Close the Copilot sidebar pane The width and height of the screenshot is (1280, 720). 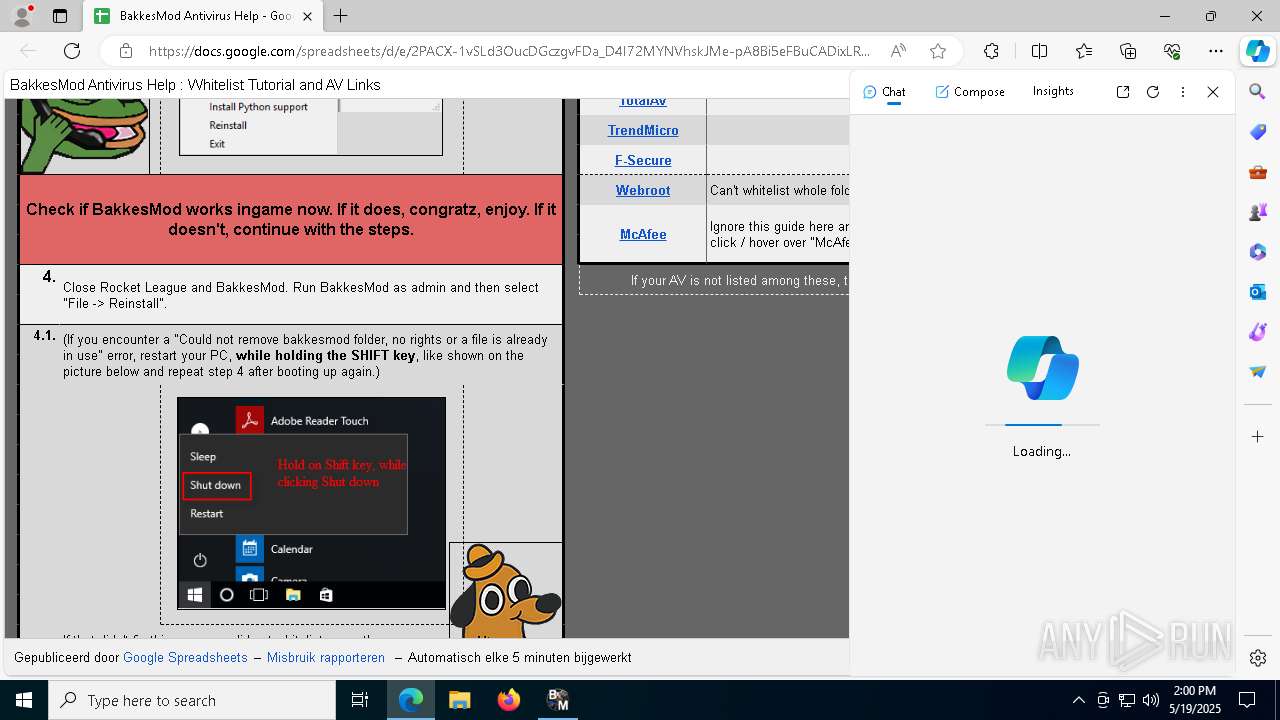[1213, 92]
